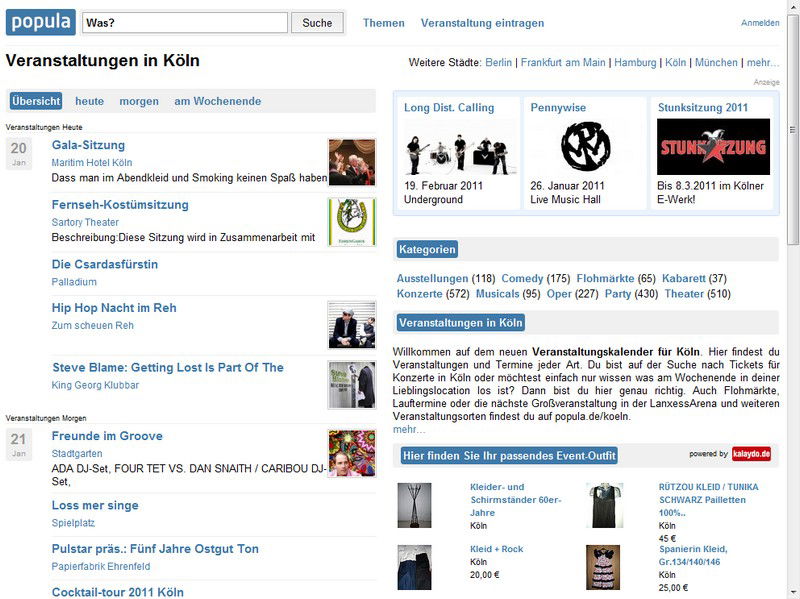
Task: Click the Anmelden link
Action: pos(760,23)
